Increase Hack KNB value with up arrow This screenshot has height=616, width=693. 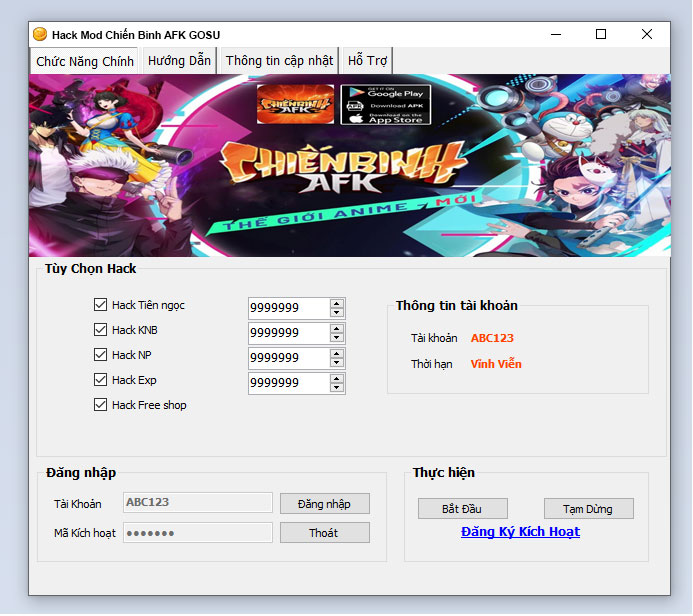click(x=337, y=329)
